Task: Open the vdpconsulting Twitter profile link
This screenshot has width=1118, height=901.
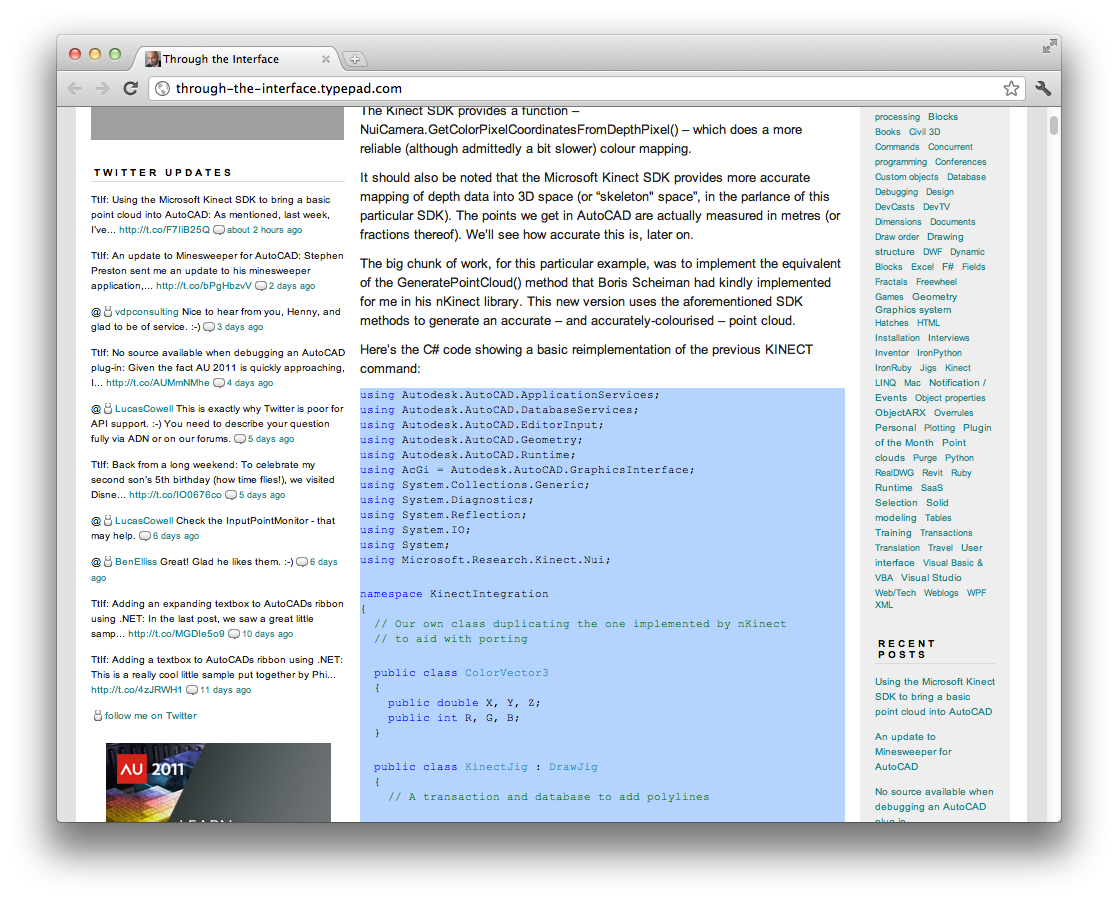Action: click(147, 312)
